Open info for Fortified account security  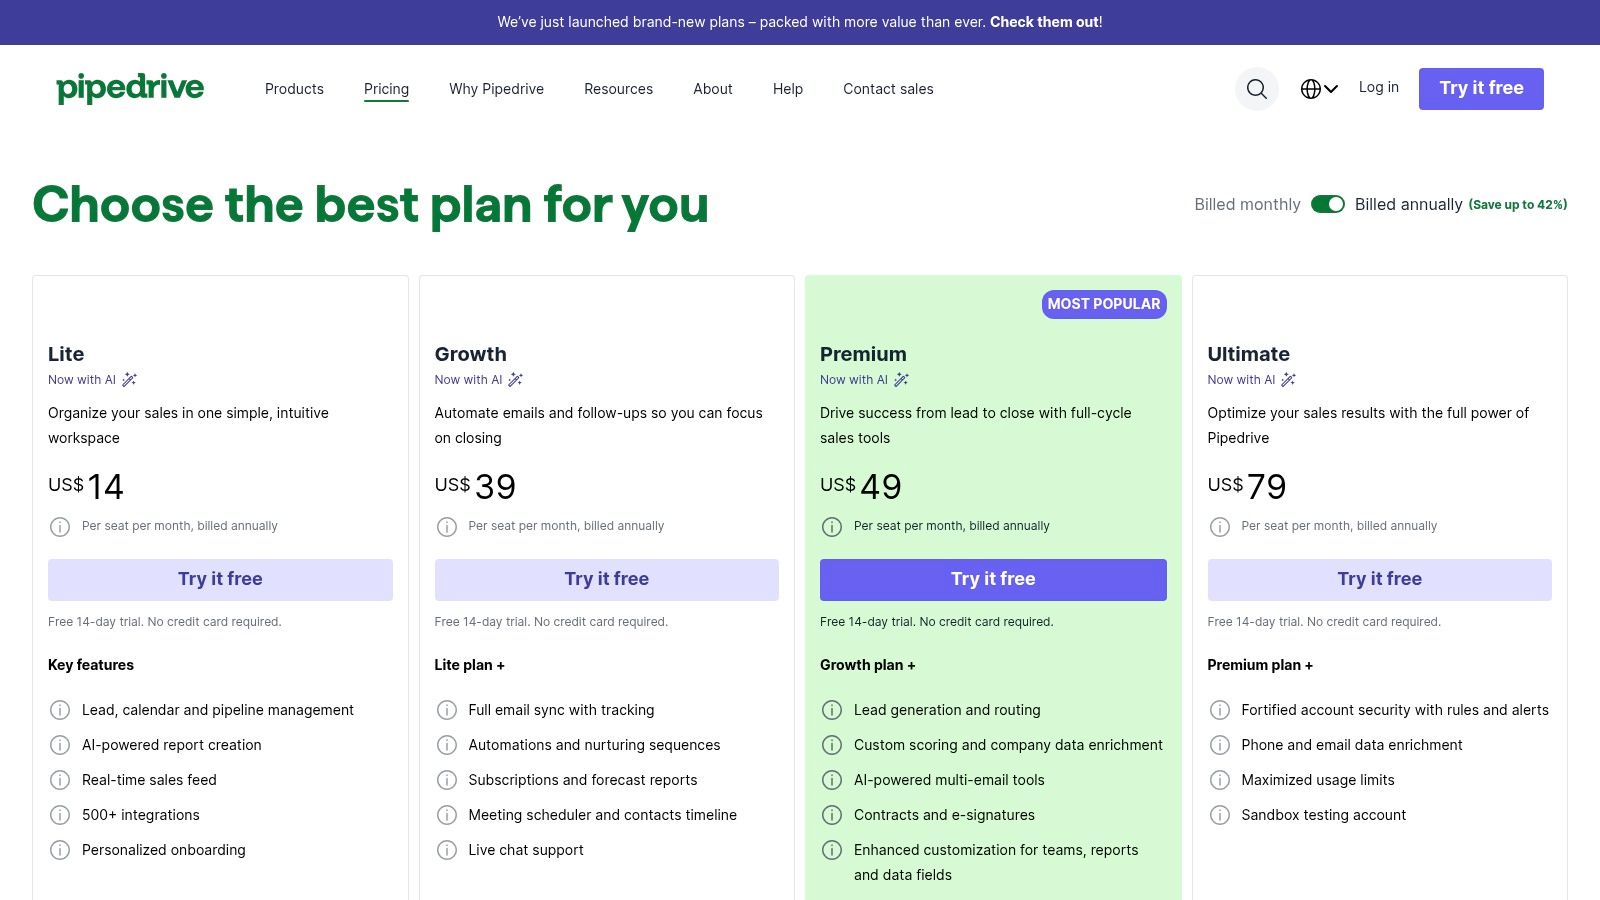(1220, 710)
